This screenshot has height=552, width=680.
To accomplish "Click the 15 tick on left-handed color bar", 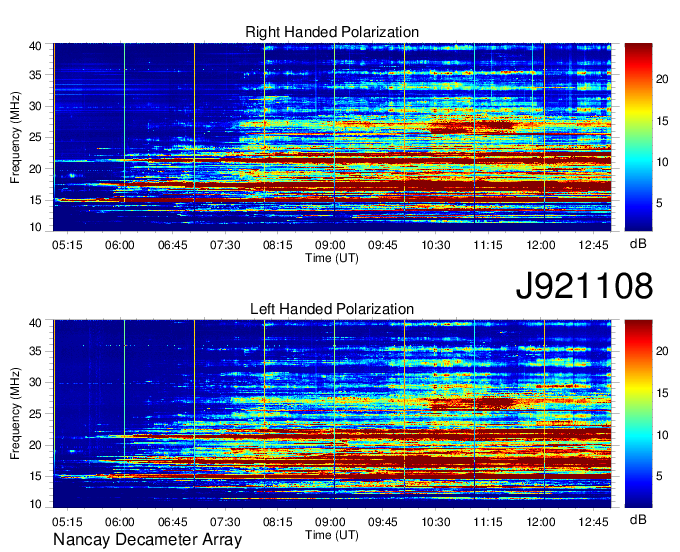I will (662, 393).
